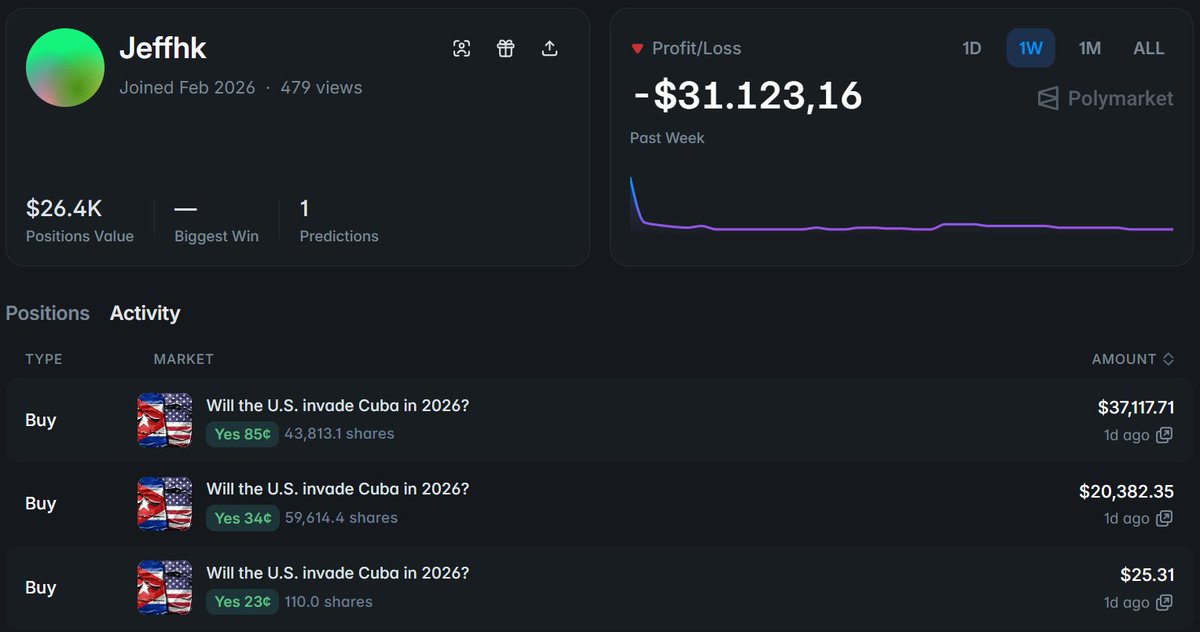Click the TYPE column header
Screen dimensions: 1200x632
[x=44, y=359]
